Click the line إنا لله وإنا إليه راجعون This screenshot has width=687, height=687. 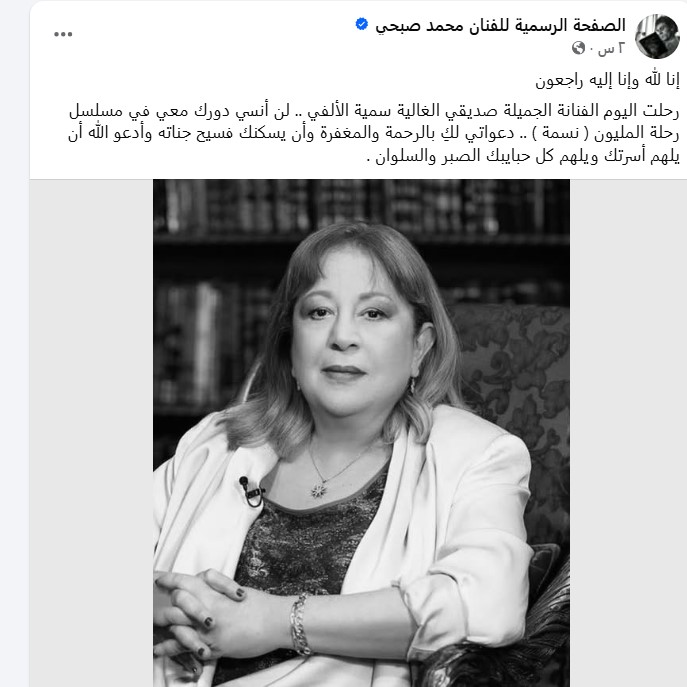(x=607, y=80)
